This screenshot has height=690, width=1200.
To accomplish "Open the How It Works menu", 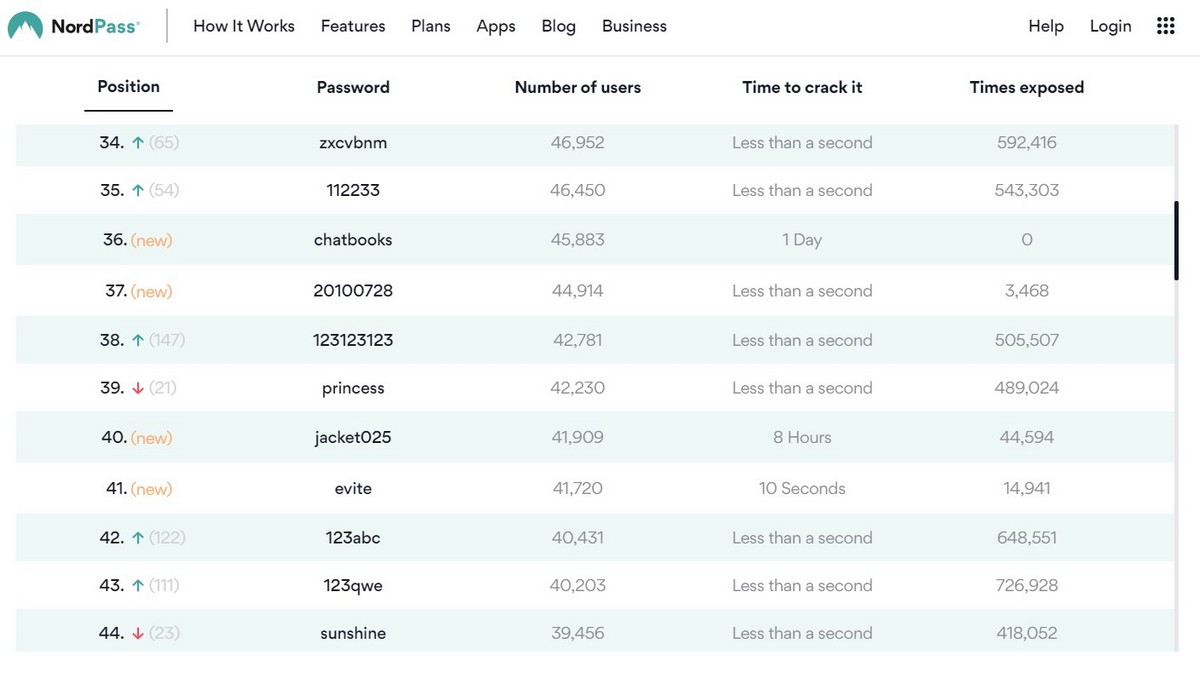I will [x=244, y=26].
